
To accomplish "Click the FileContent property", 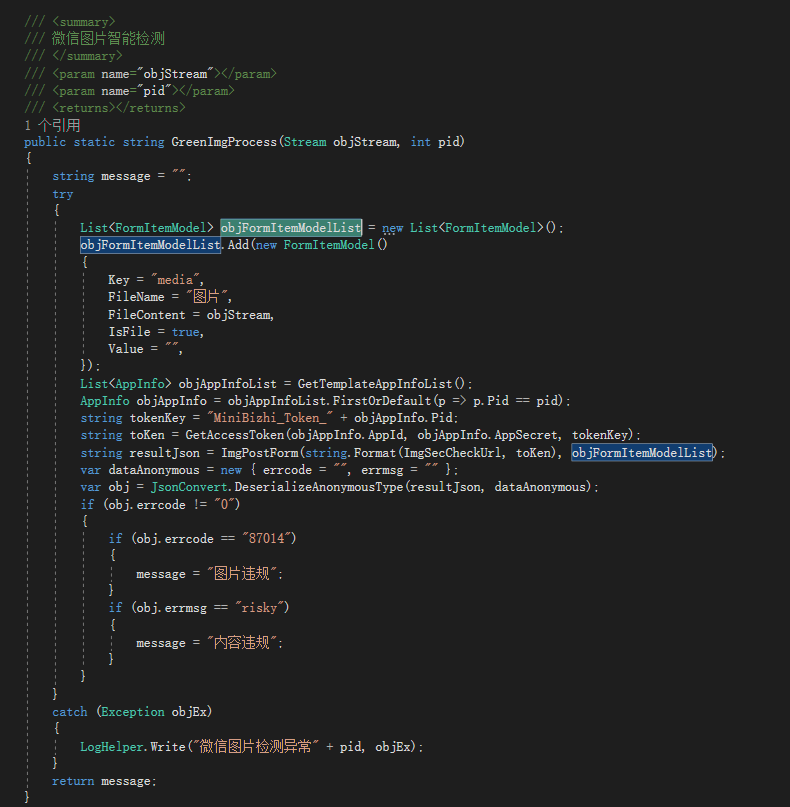I will pyautogui.click(x=147, y=314).
